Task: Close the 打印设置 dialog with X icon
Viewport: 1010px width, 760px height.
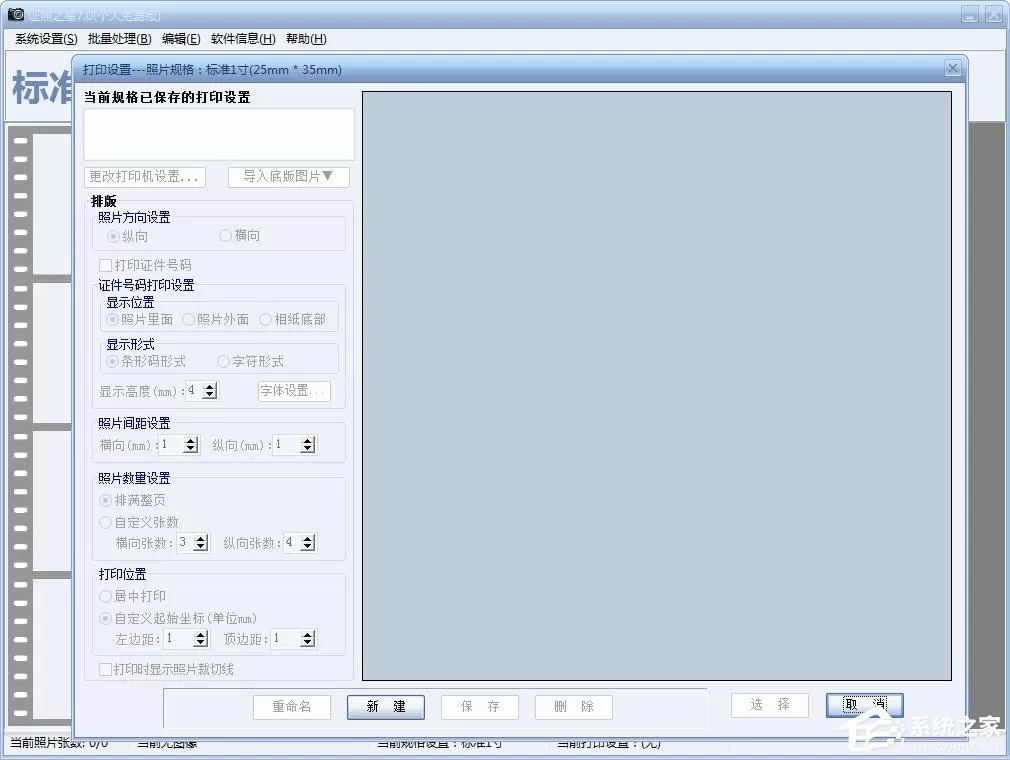Action: click(953, 68)
